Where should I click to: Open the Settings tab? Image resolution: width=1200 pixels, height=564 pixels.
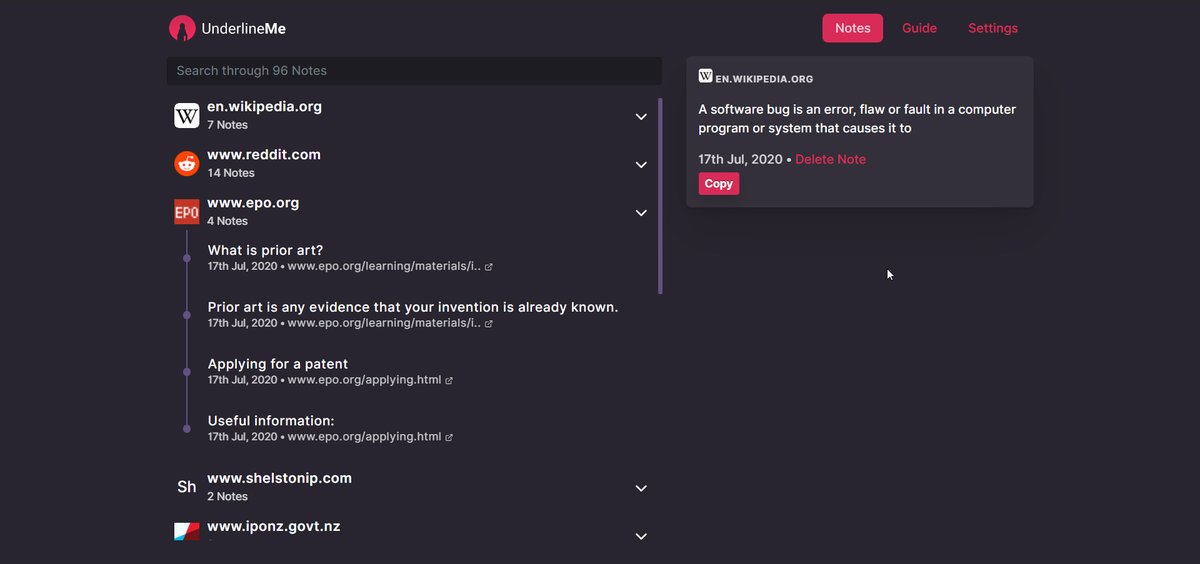993,28
